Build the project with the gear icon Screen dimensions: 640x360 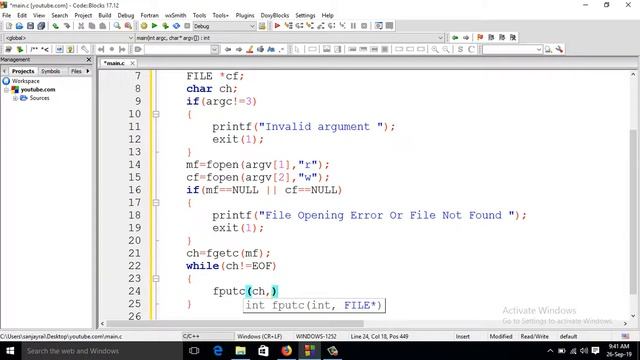pyautogui.click(x=144, y=26)
